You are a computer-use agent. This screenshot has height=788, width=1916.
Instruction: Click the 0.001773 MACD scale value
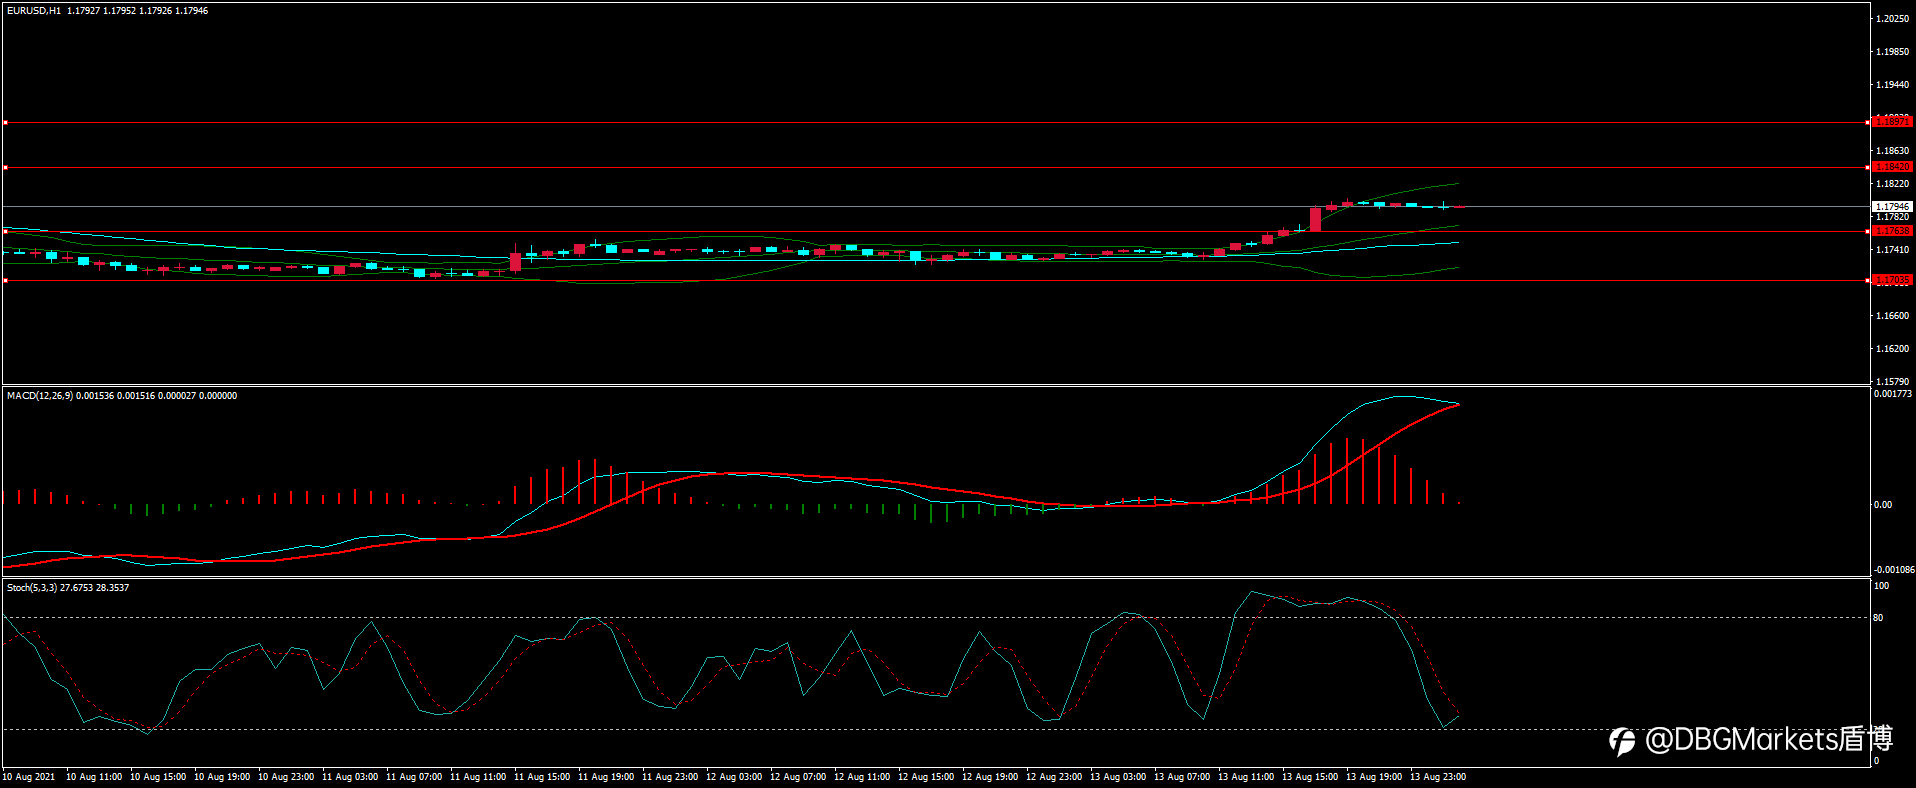point(1892,394)
